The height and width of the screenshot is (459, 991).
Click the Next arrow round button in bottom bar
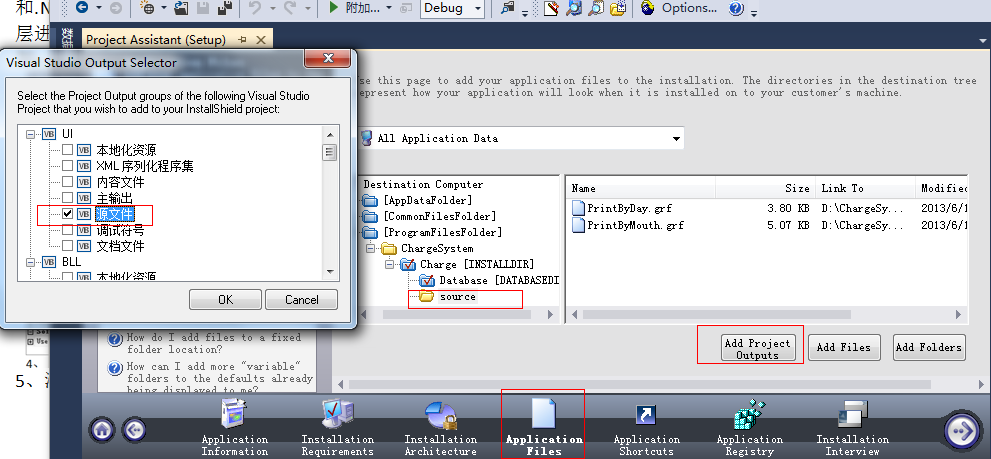(x=963, y=431)
